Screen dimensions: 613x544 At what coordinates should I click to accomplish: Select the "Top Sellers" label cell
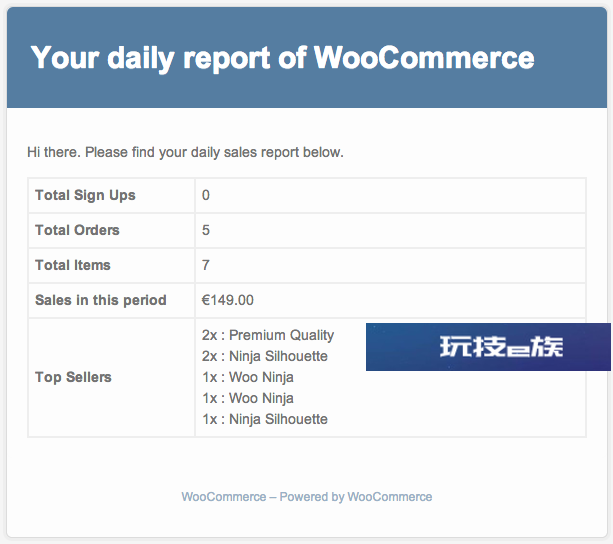[x=111, y=377]
